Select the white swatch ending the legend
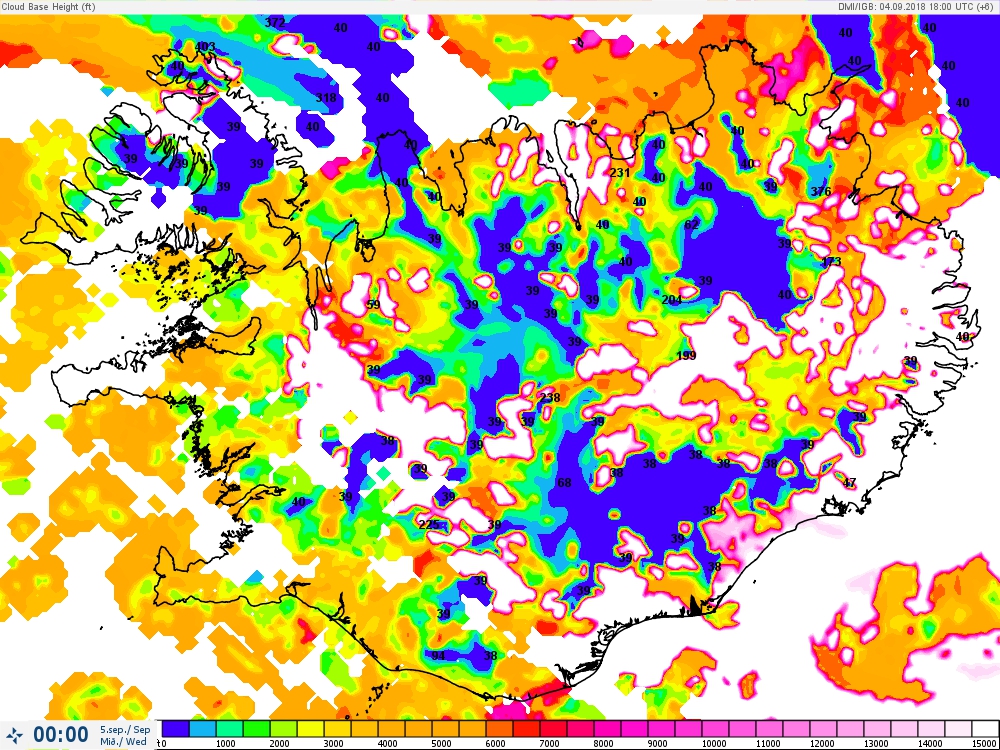The height and width of the screenshot is (750, 1000). [983, 728]
